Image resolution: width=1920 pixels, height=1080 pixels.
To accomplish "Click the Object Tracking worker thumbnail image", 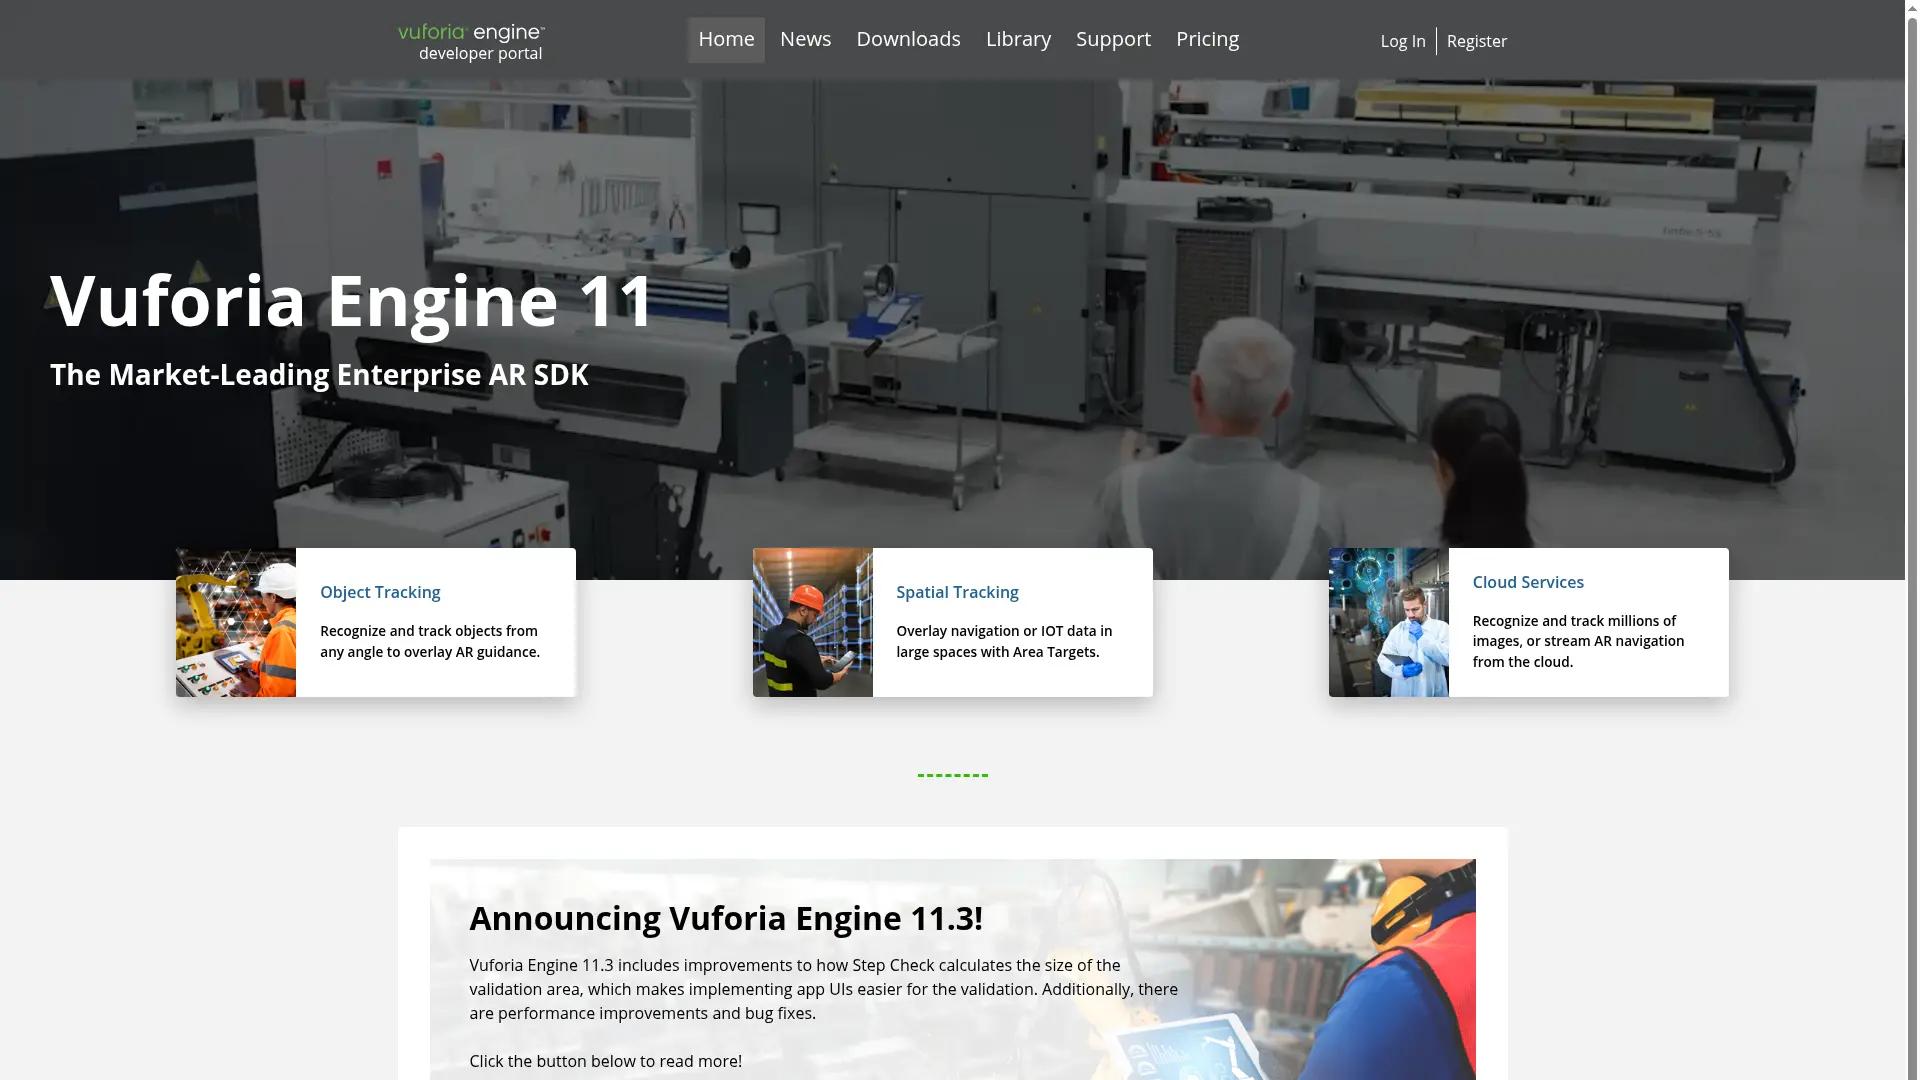I will pyautogui.click(x=236, y=621).
